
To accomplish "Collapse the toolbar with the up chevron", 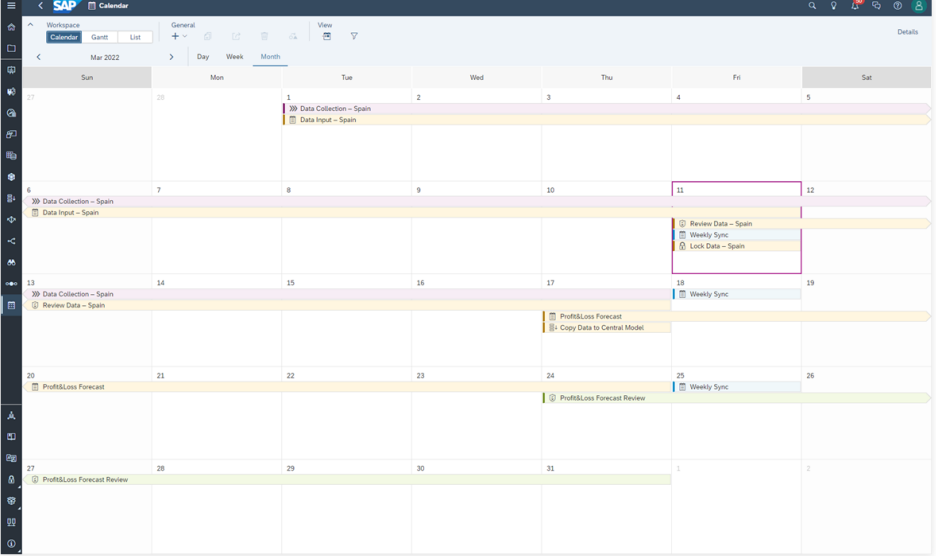I will coord(30,25).
